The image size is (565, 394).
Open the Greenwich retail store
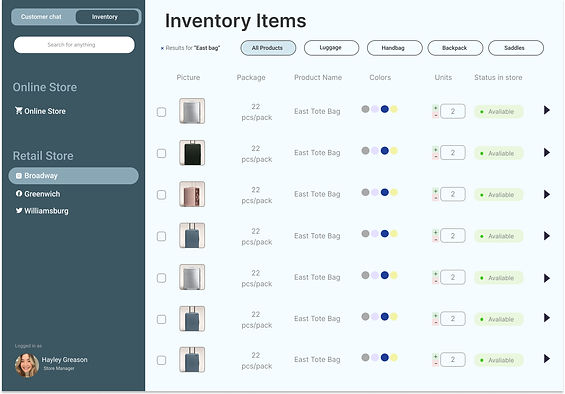[x=38, y=194]
